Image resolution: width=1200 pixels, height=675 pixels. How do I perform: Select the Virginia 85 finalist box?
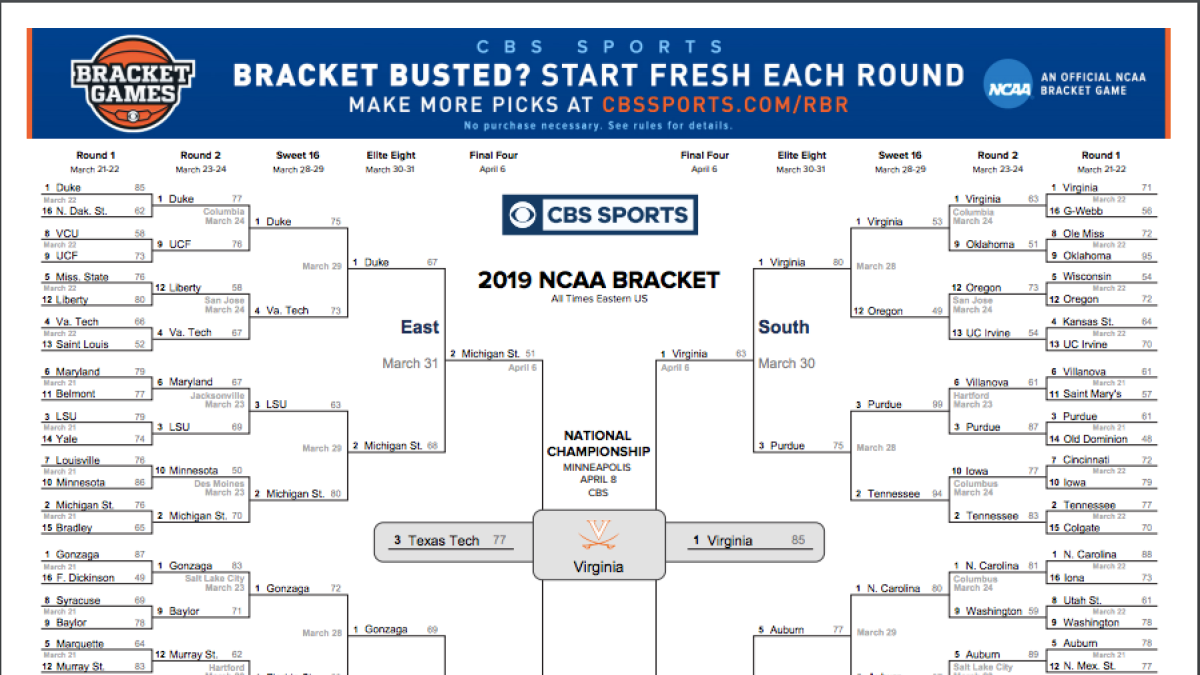[745, 541]
